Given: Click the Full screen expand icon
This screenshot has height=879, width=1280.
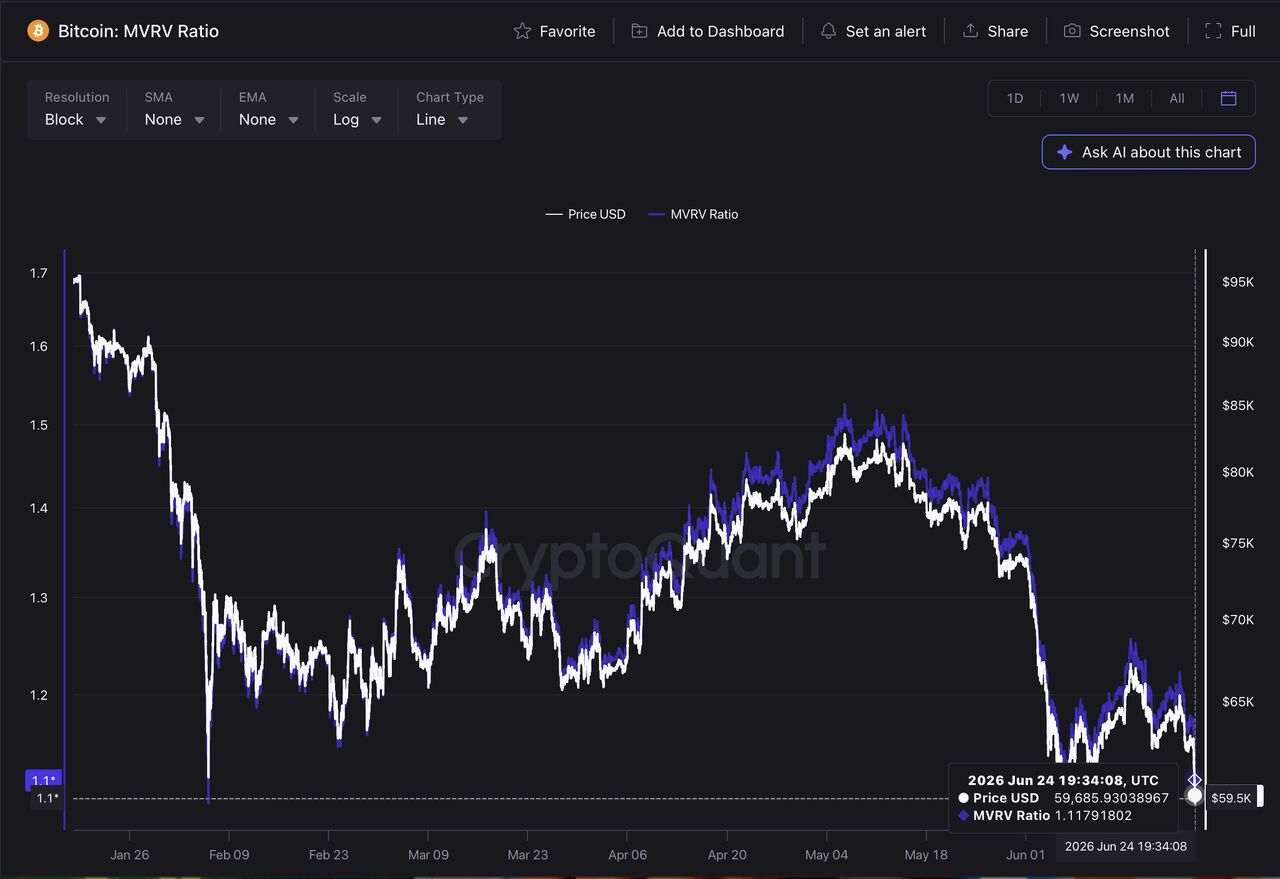Looking at the screenshot, I should tap(1213, 31).
